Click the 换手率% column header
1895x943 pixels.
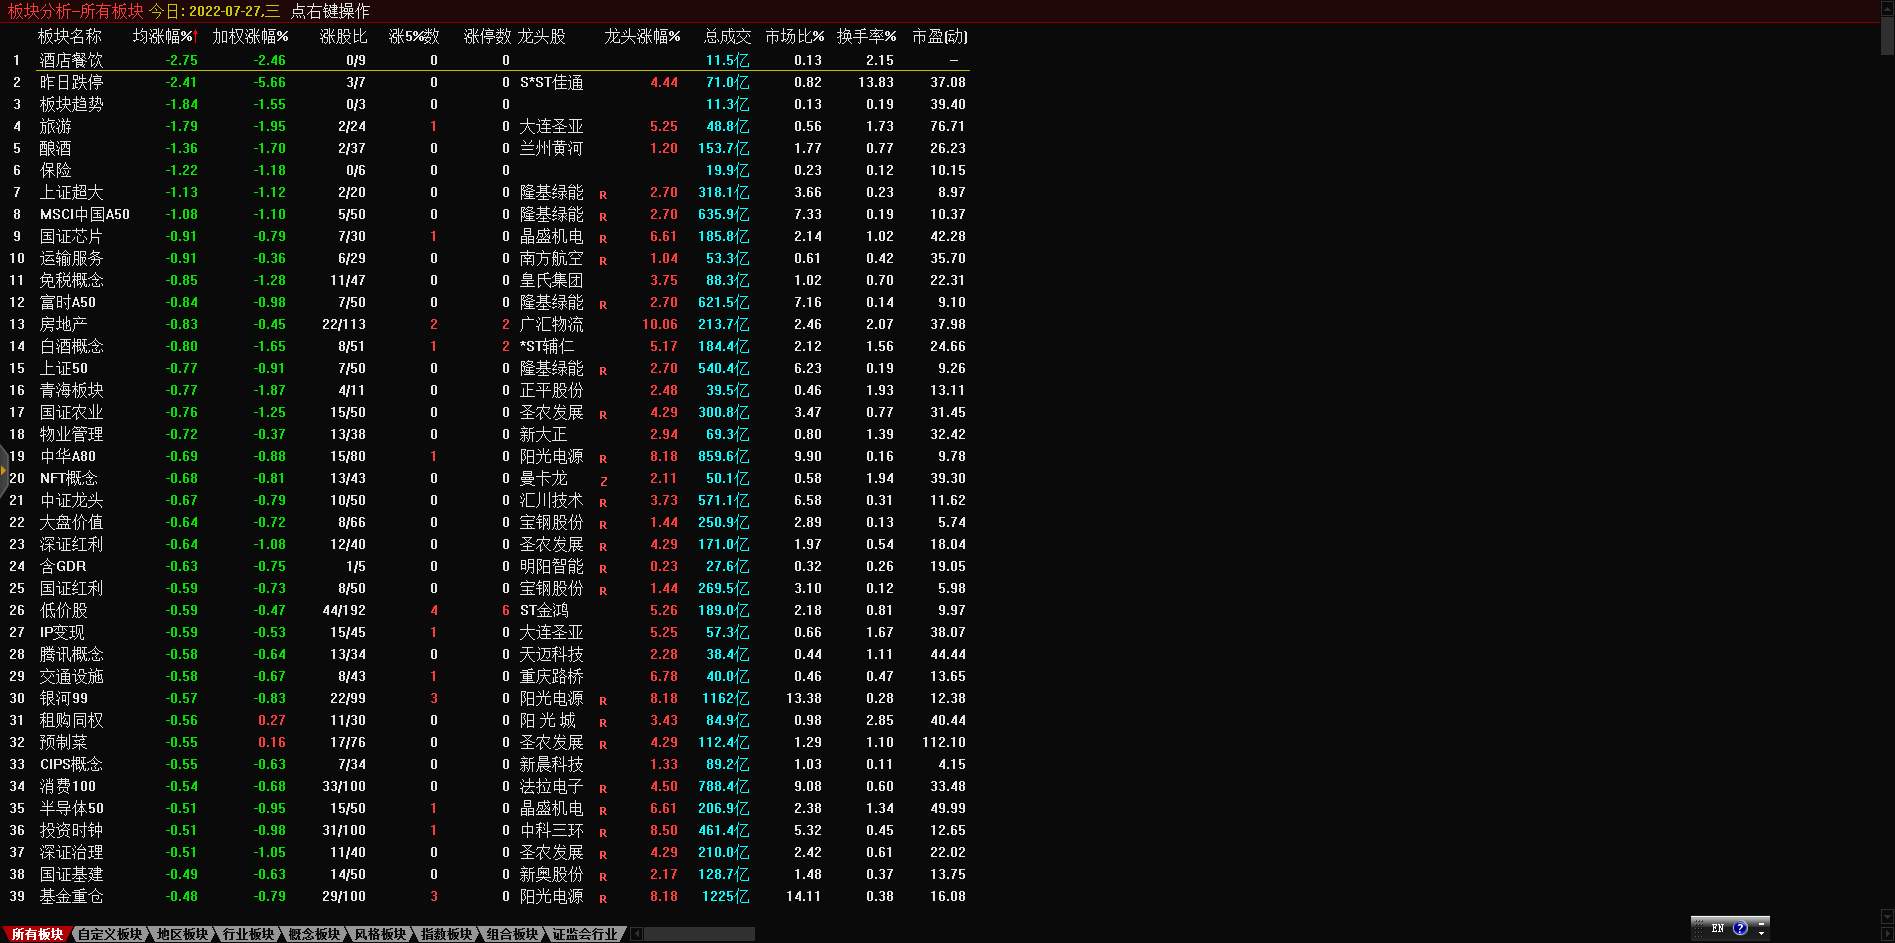point(866,36)
